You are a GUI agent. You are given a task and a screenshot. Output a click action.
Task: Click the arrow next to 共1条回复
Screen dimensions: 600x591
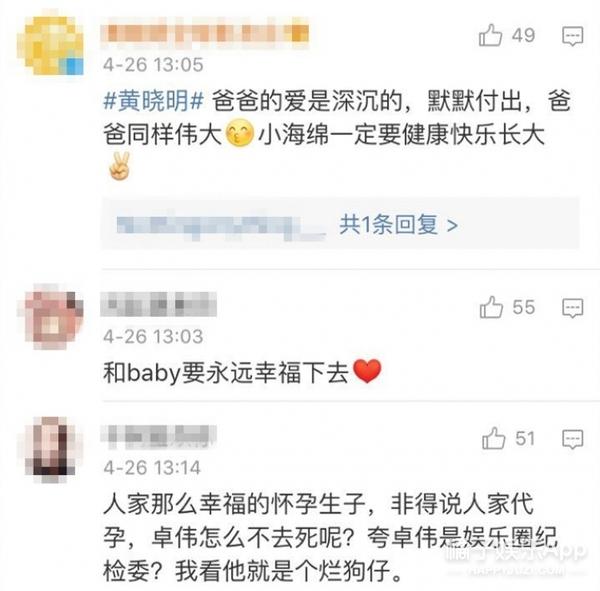pos(452,225)
